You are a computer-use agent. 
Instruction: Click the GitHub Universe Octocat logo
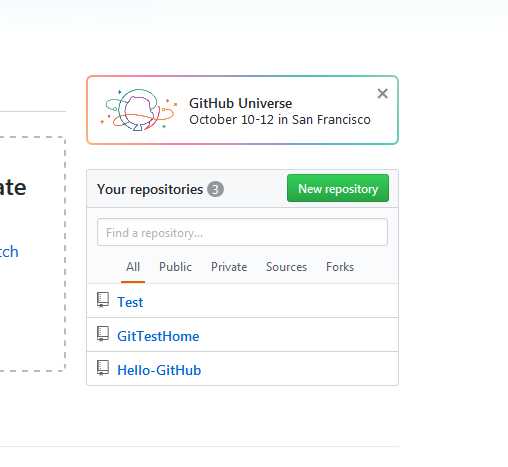(x=139, y=110)
